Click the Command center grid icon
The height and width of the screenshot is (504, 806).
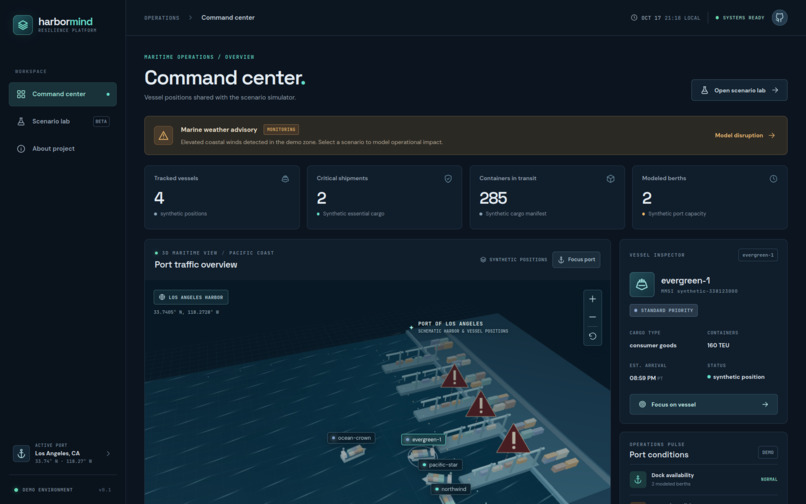click(21, 94)
